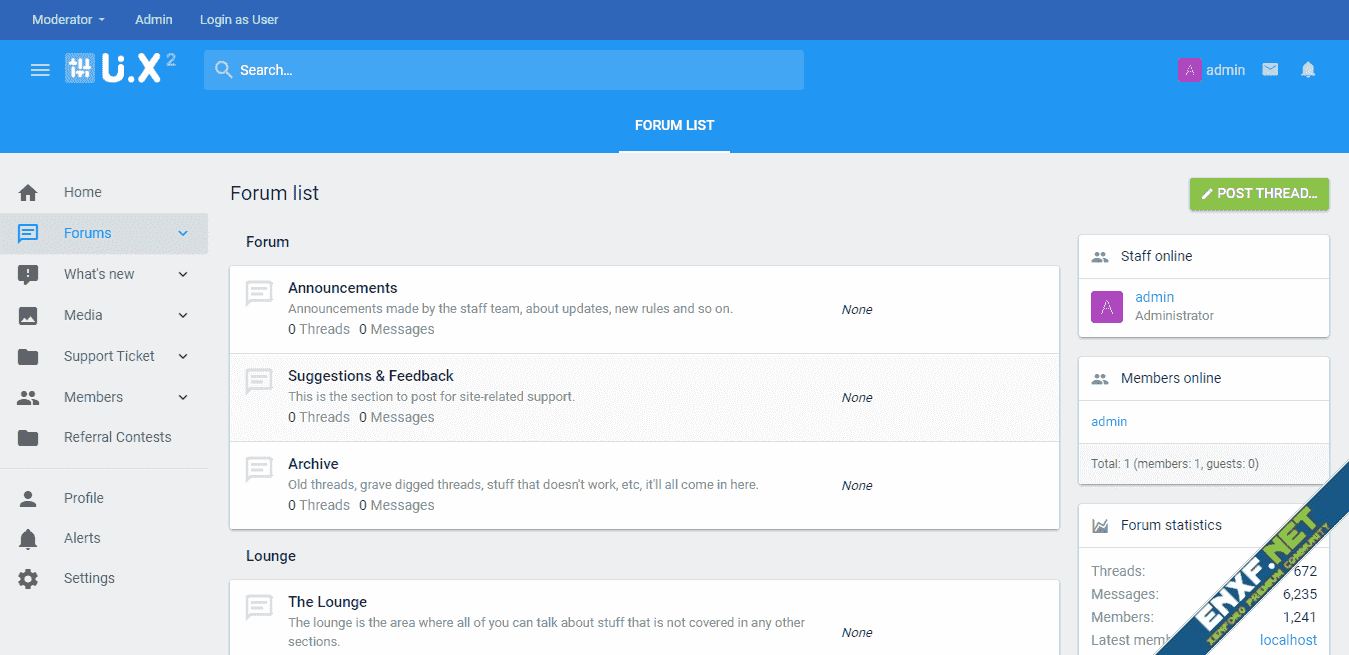Expand the What's new sidebar submenu
The width and height of the screenshot is (1349, 655).
pyautogui.click(x=183, y=275)
